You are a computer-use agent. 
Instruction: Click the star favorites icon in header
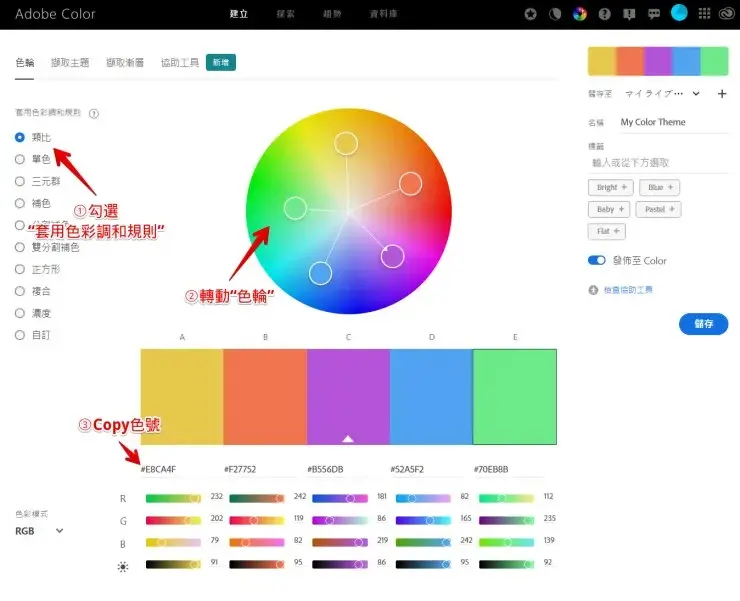click(x=530, y=14)
